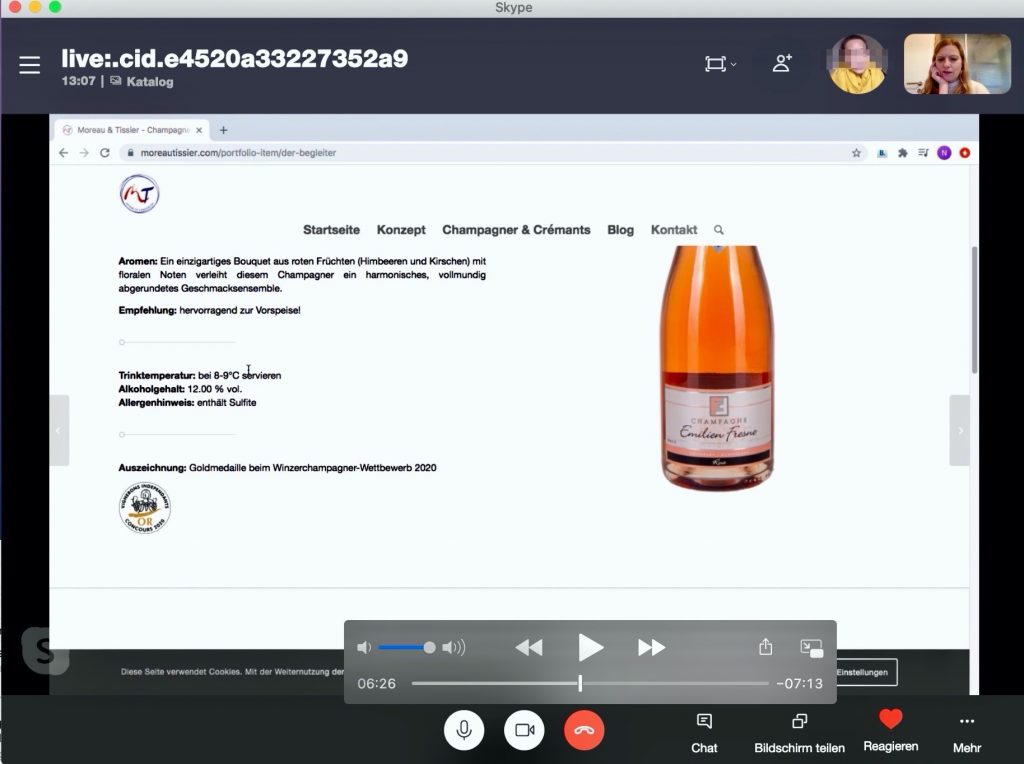Open the Chat panel
Viewport: 1024px width, 764px height.
pos(704,732)
